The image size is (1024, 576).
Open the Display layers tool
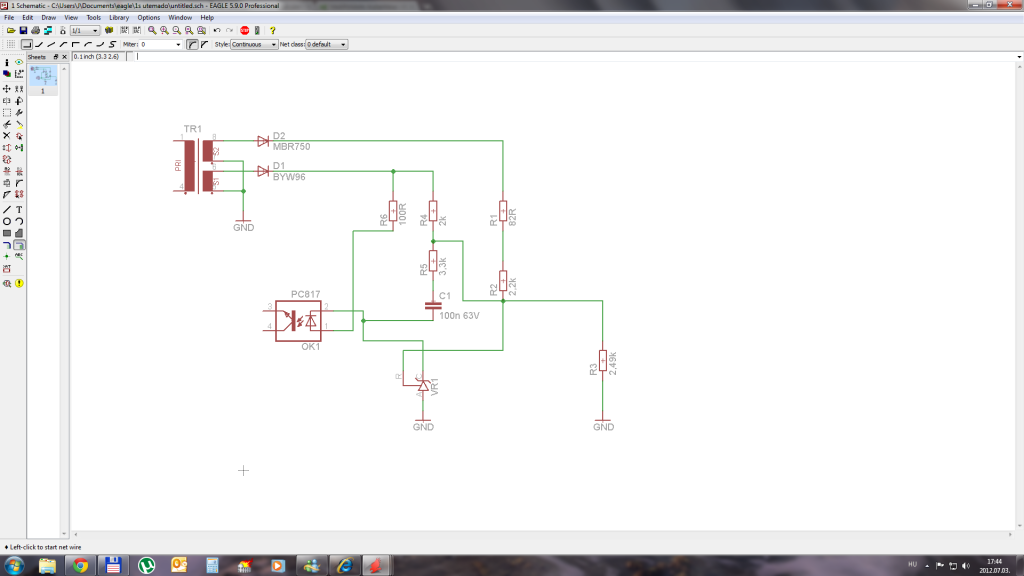(7, 74)
